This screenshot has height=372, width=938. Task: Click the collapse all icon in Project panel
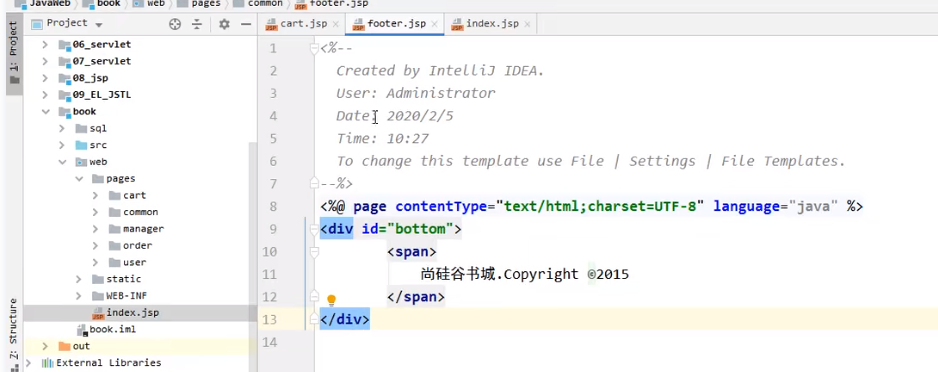[x=197, y=24]
